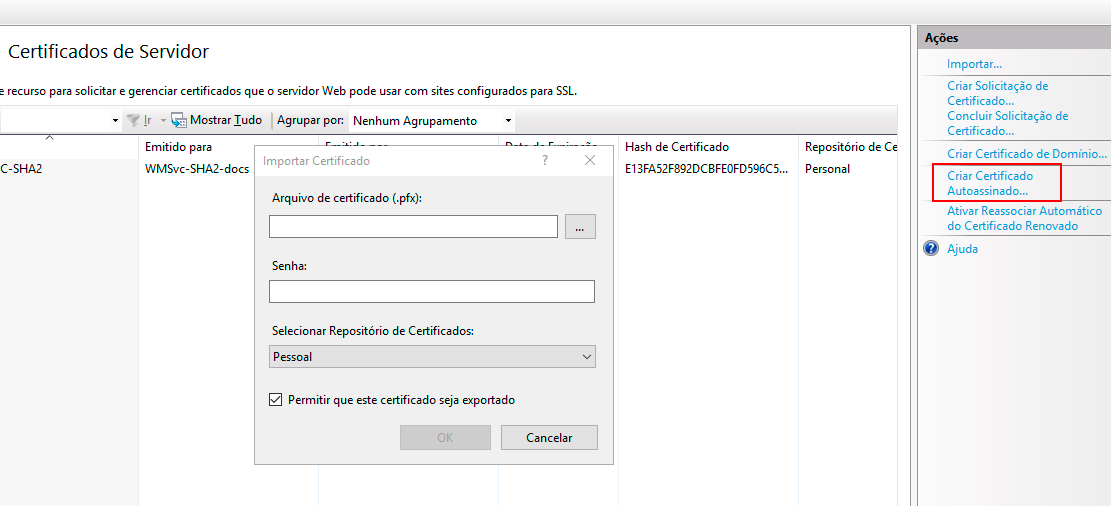Click Concluir Solicitação de Certificado link
The height and width of the screenshot is (506, 1111).
coord(1008,123)
